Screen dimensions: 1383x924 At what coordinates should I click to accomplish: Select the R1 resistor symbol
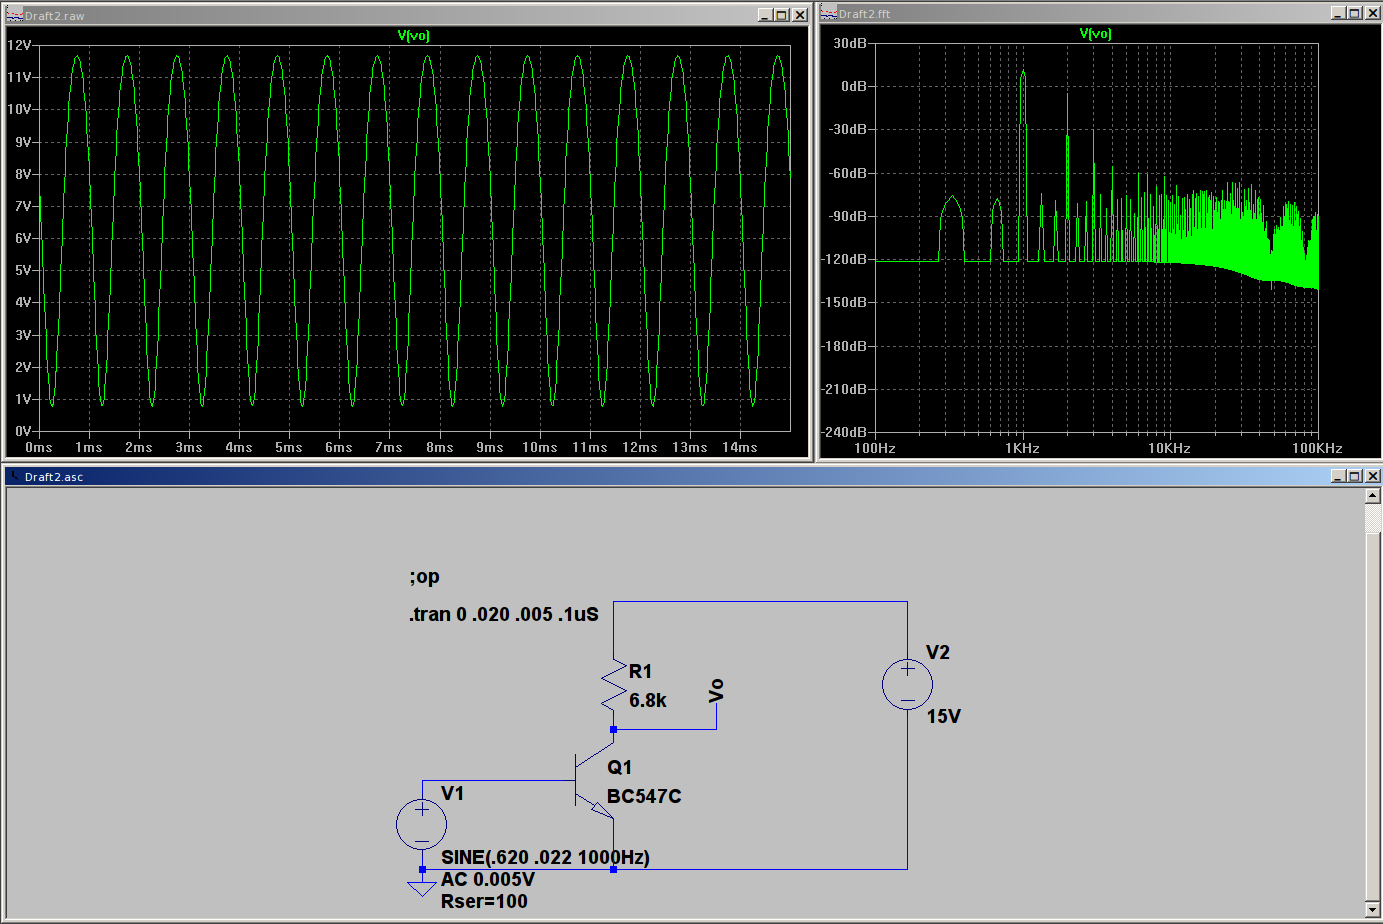[x=613, y=687]
